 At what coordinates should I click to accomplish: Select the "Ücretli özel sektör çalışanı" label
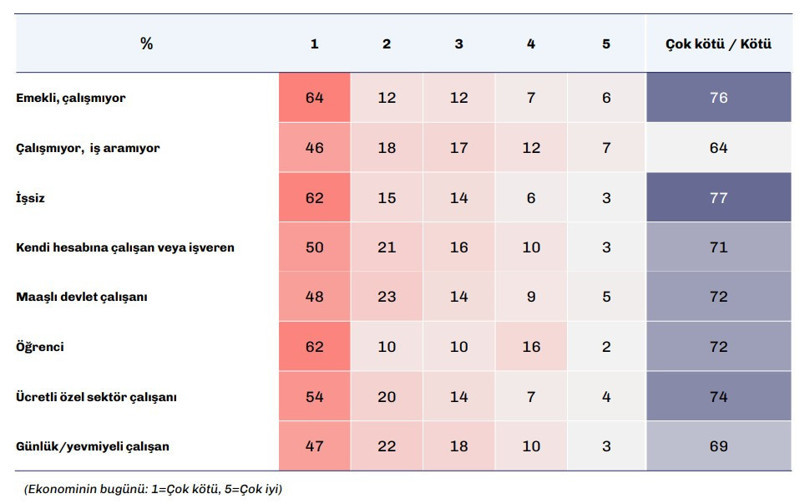point(97,397)
